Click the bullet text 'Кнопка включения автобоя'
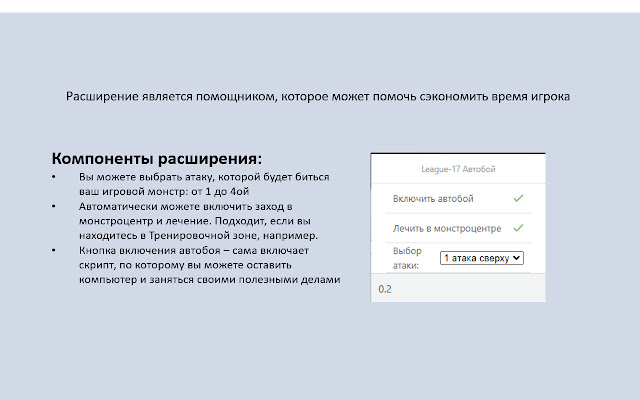Image resolution: width=640 pixels, height=400 pixels. point(209,265)
